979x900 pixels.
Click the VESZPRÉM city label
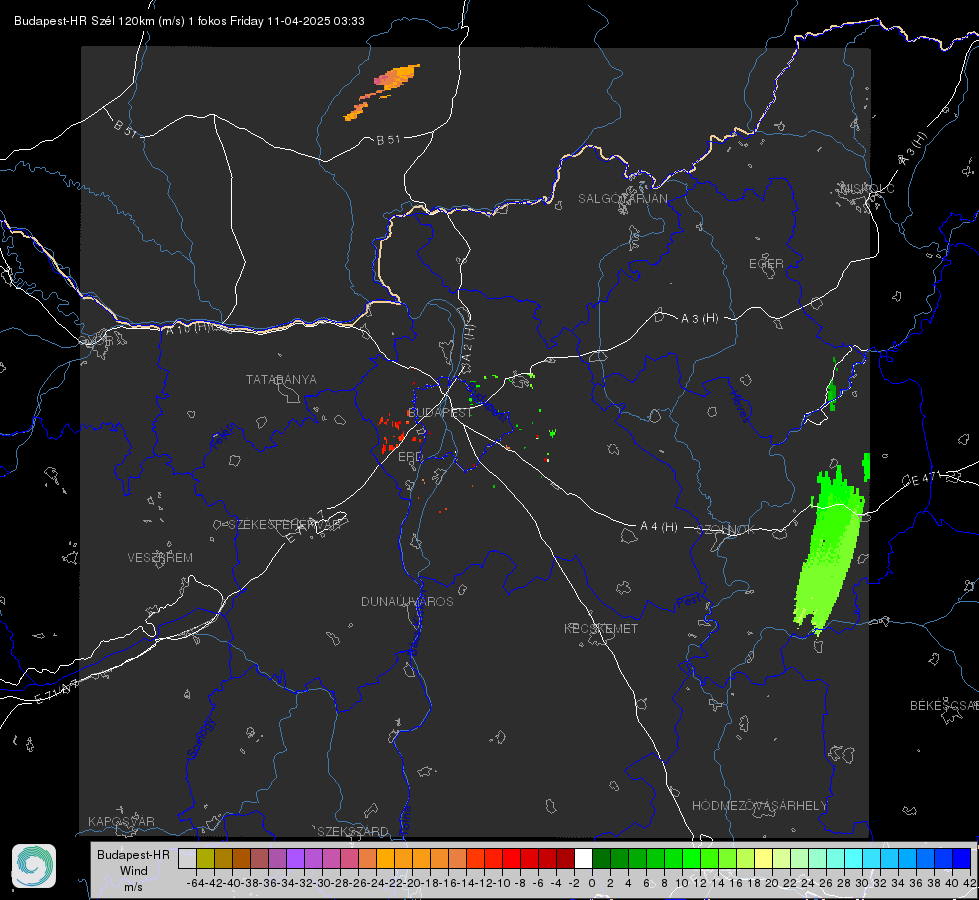point(160,558)
